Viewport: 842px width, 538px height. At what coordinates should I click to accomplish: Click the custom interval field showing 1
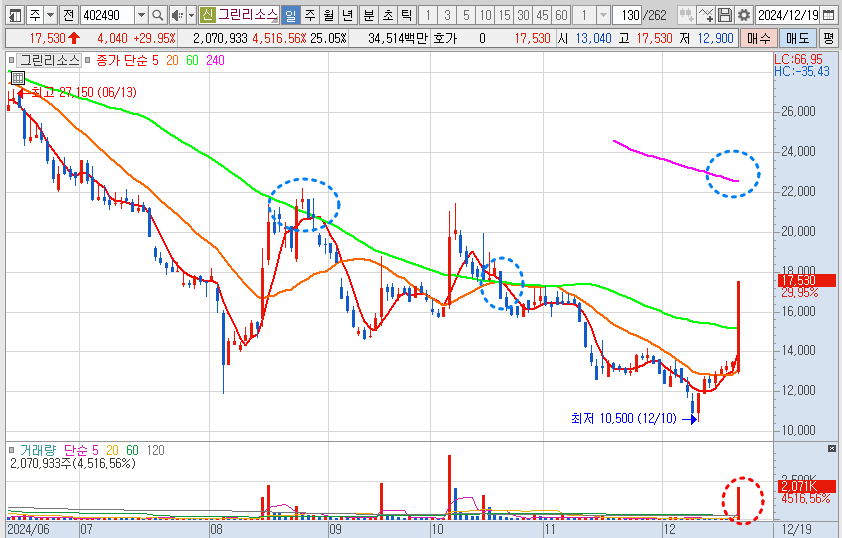584,15
